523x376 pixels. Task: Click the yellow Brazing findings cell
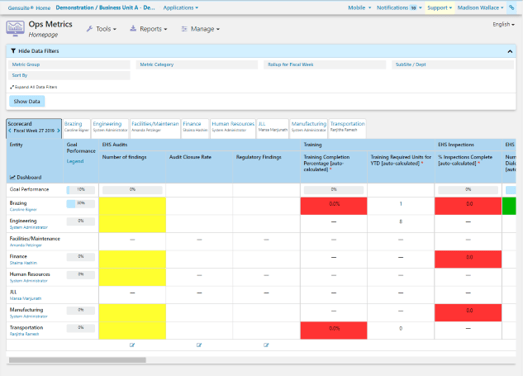[132, 206]
